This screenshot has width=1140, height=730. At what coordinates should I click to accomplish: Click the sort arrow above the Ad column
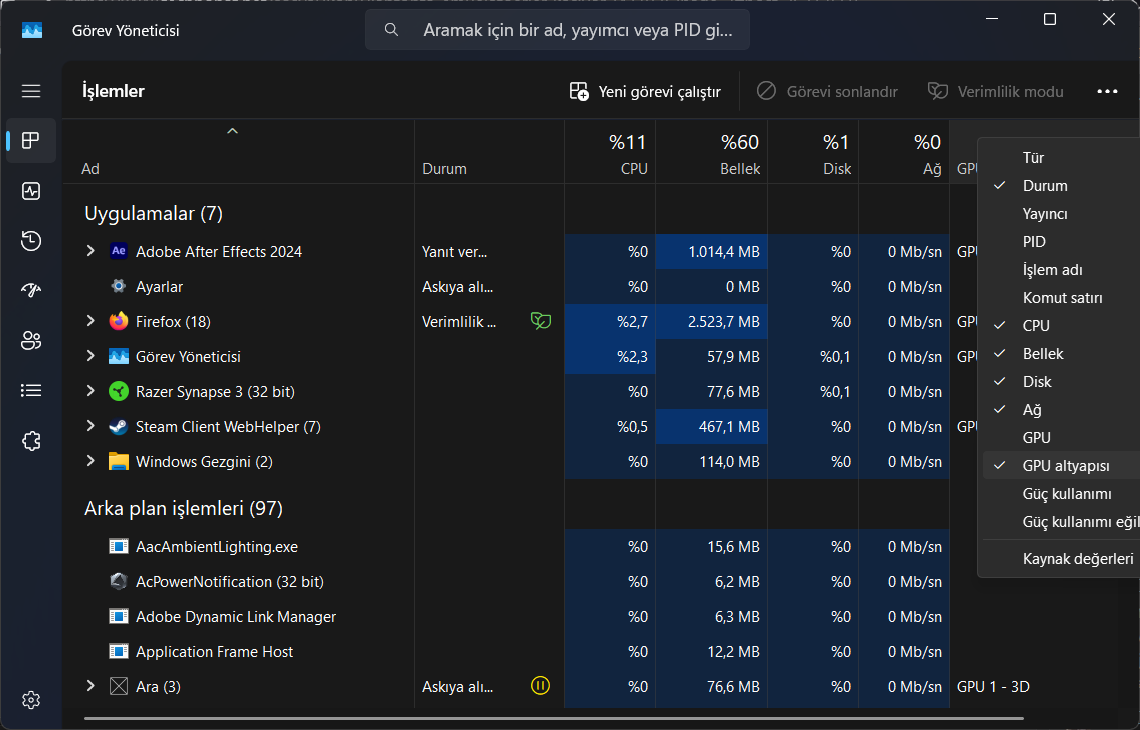[x=233, y=132]
